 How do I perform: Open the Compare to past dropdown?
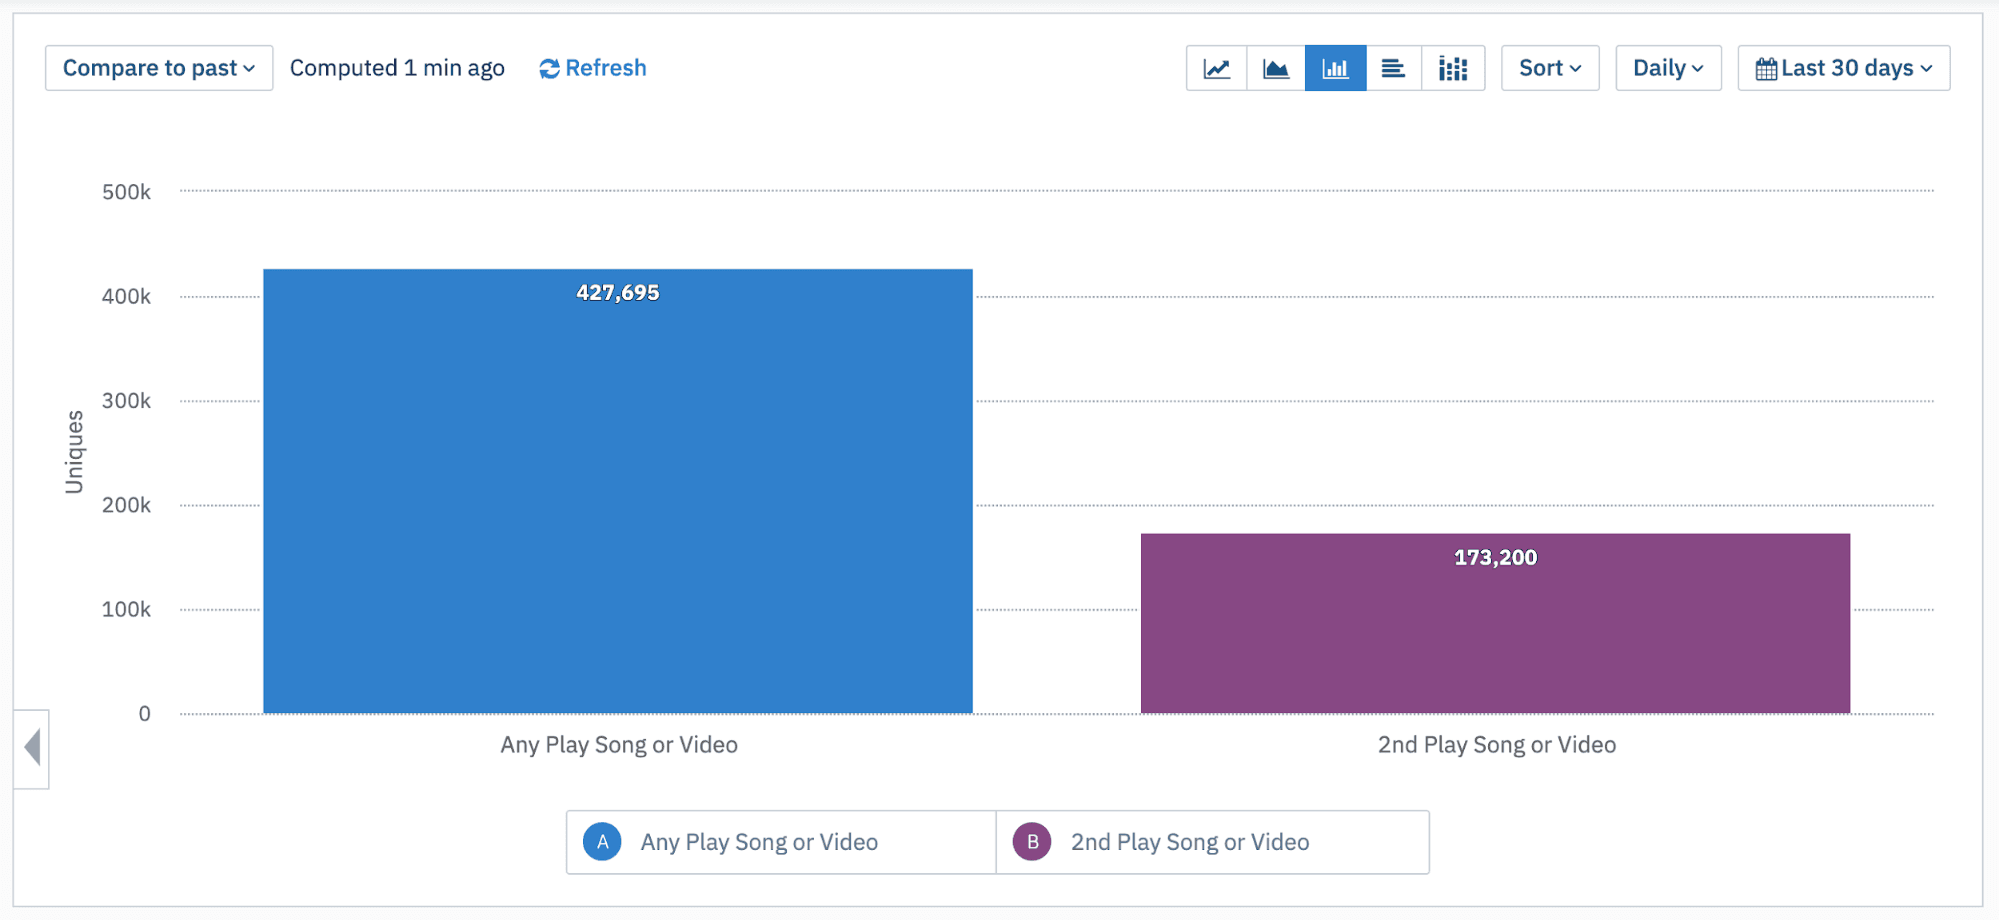(158, 67)
